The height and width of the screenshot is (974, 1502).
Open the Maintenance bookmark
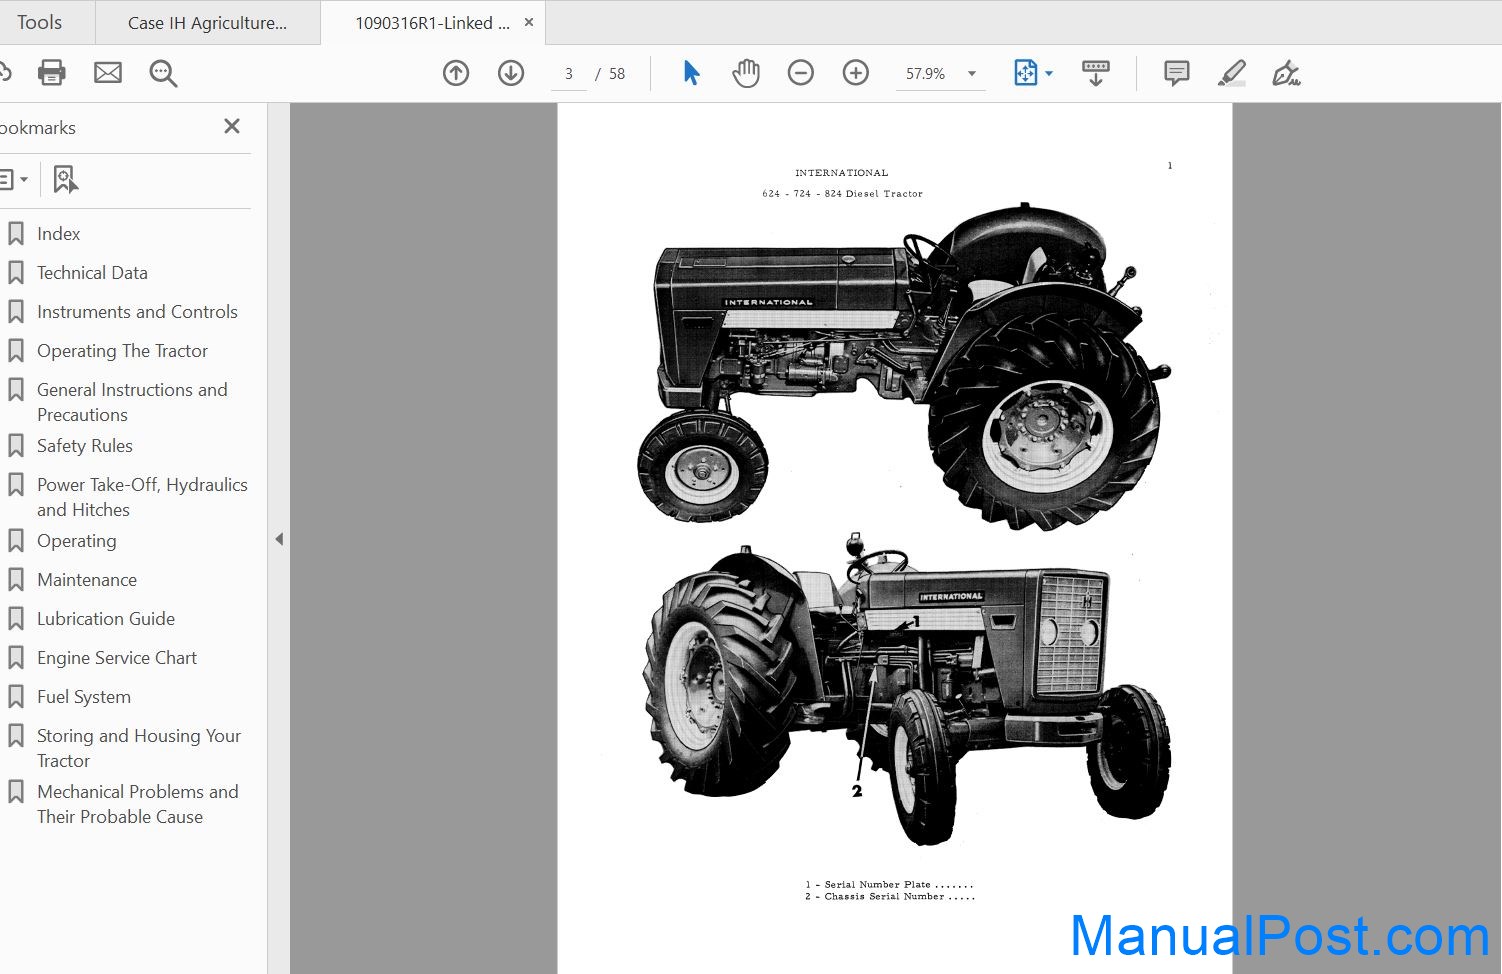pos(87,580)
